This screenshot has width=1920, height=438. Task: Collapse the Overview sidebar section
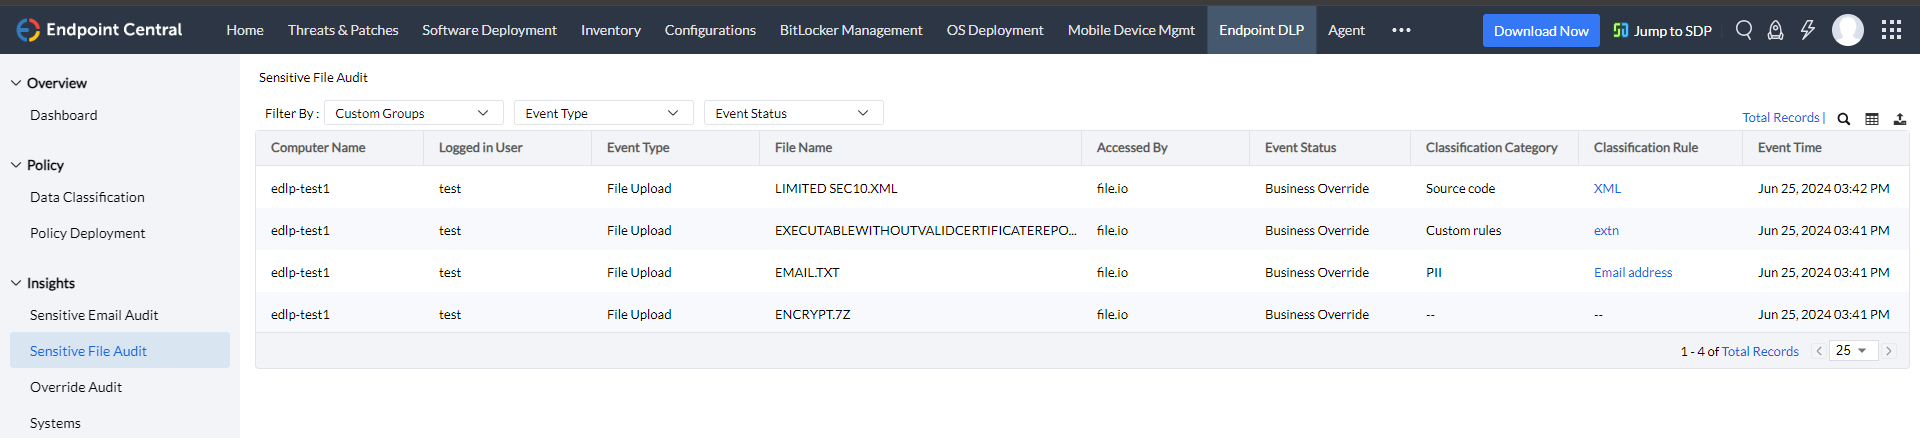pyautogui.click(x=16, y=83)
